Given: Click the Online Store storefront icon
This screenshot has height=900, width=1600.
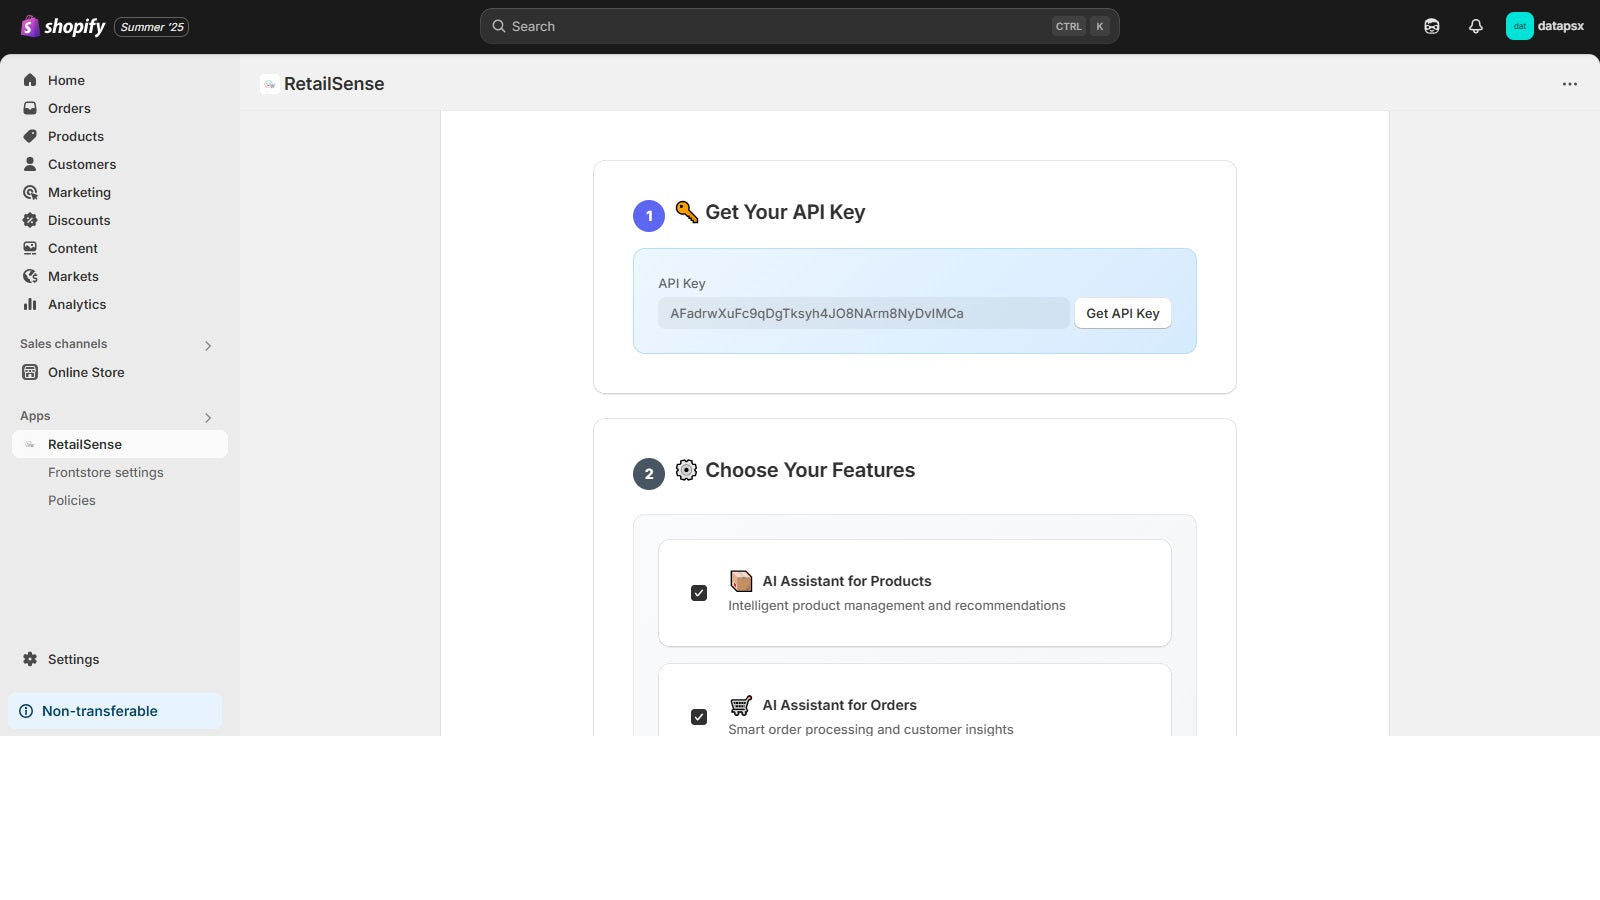Looking at the screenshot, I should pyautogui.click(x=30, y=372).
